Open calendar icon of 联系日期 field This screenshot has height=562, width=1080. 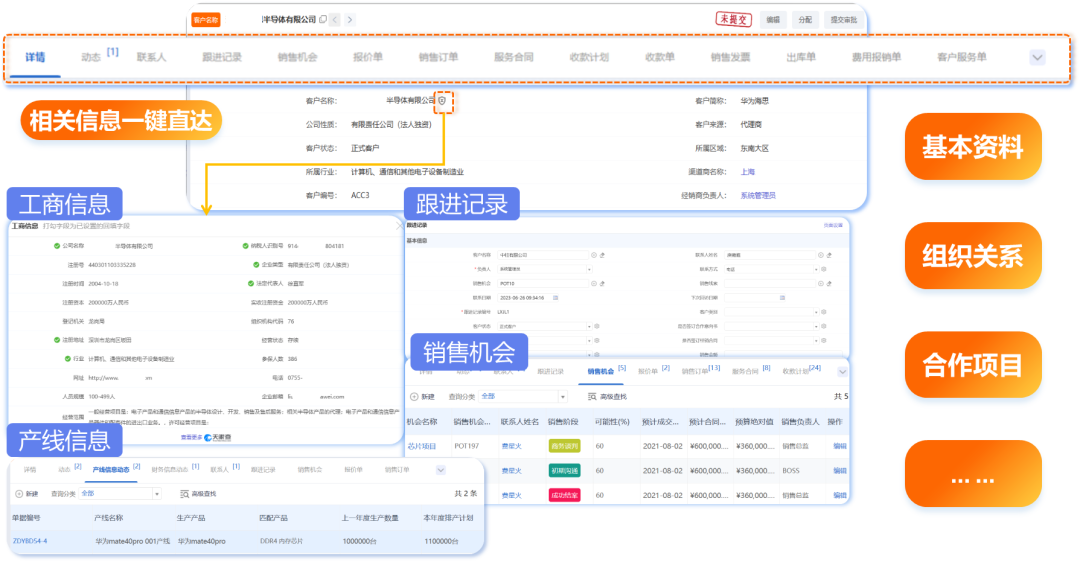(556, 298)
